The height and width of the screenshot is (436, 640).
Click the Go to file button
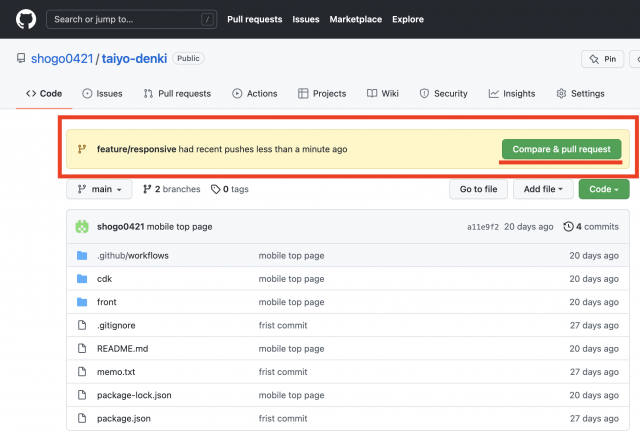pyautogui.click(x=478, y=189)
